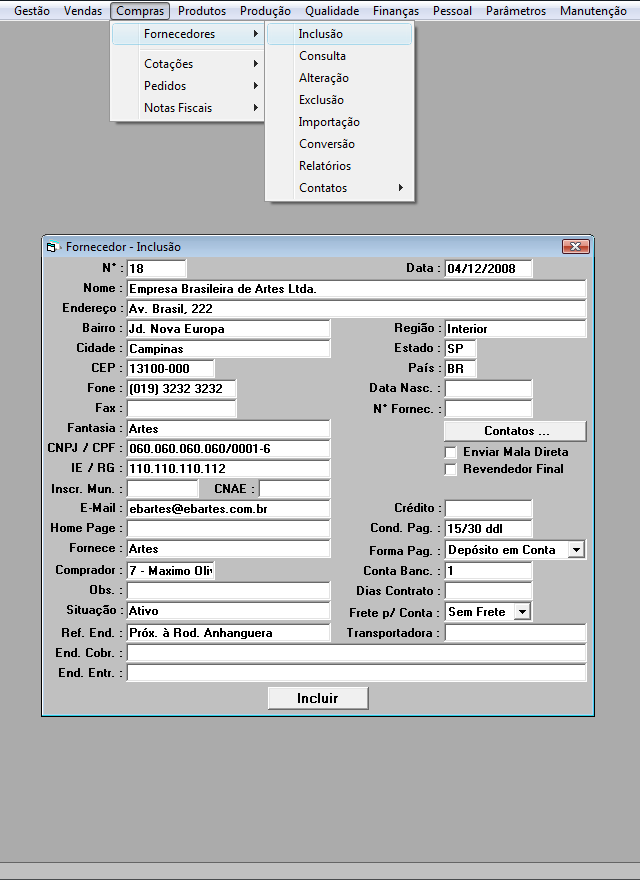This screenshot has height=880, width=640.
Task: Click the Inscr. Mun. field
Action: point(163,489)
